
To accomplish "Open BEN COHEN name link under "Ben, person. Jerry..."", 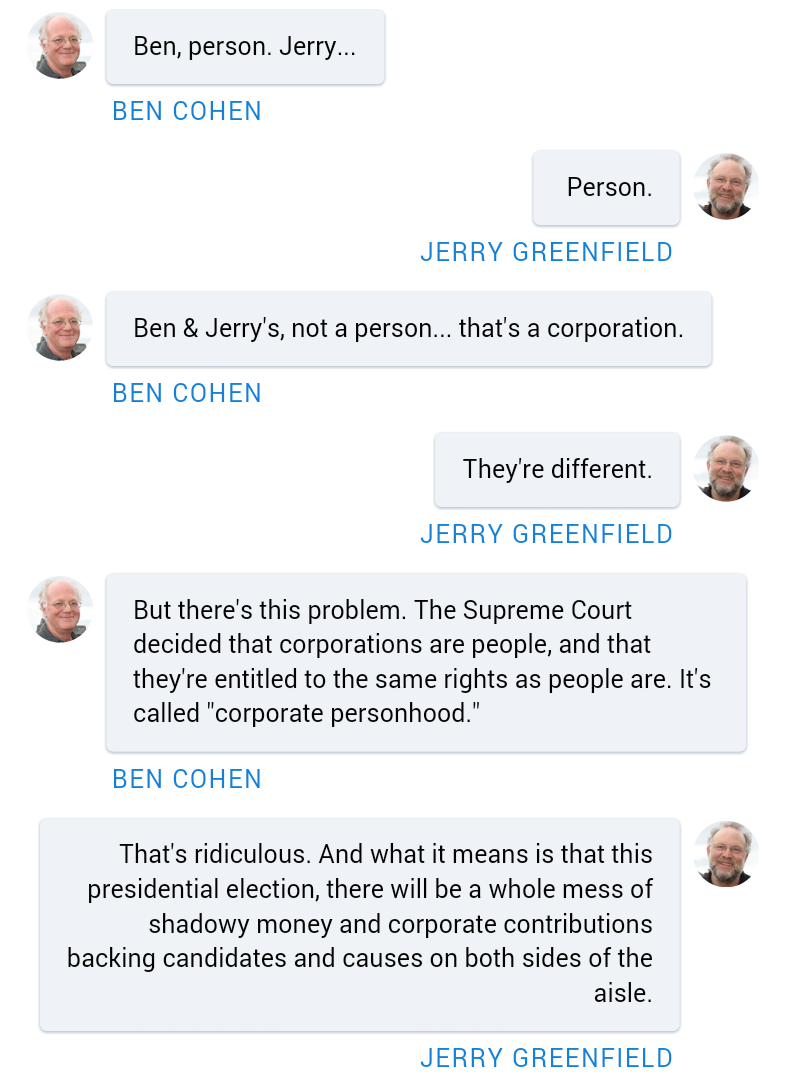I will point(187,111).
